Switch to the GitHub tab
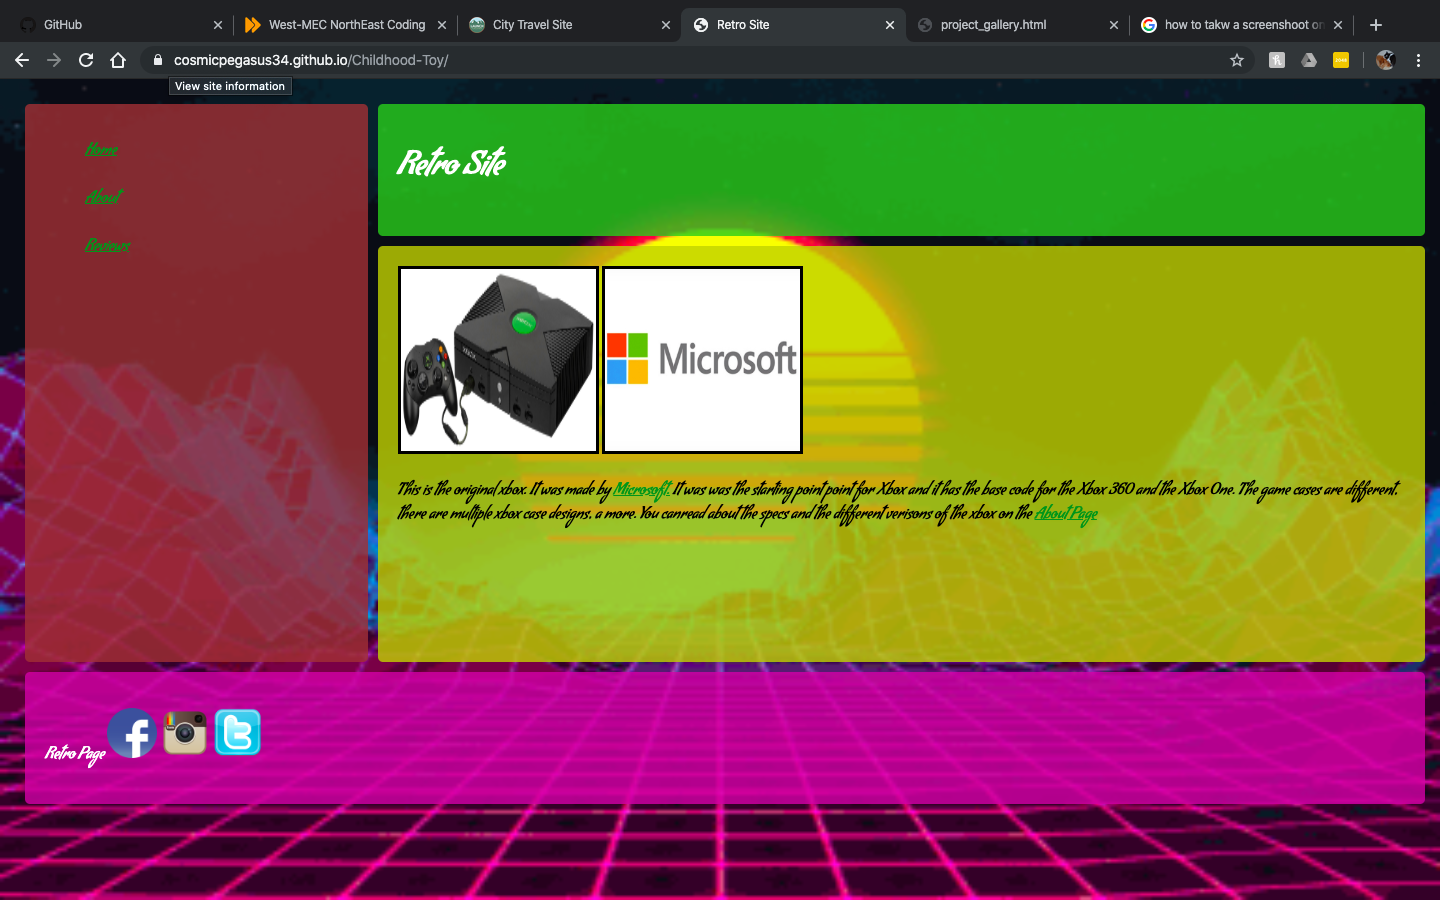 coord(120,25)
